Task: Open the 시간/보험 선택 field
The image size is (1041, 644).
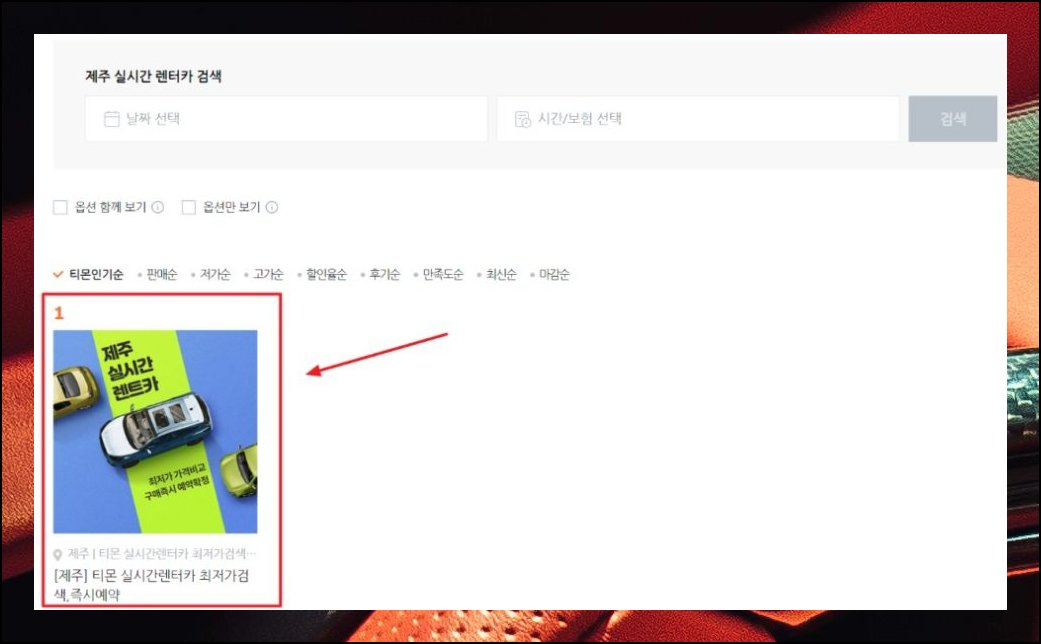Action: [698, 119]
